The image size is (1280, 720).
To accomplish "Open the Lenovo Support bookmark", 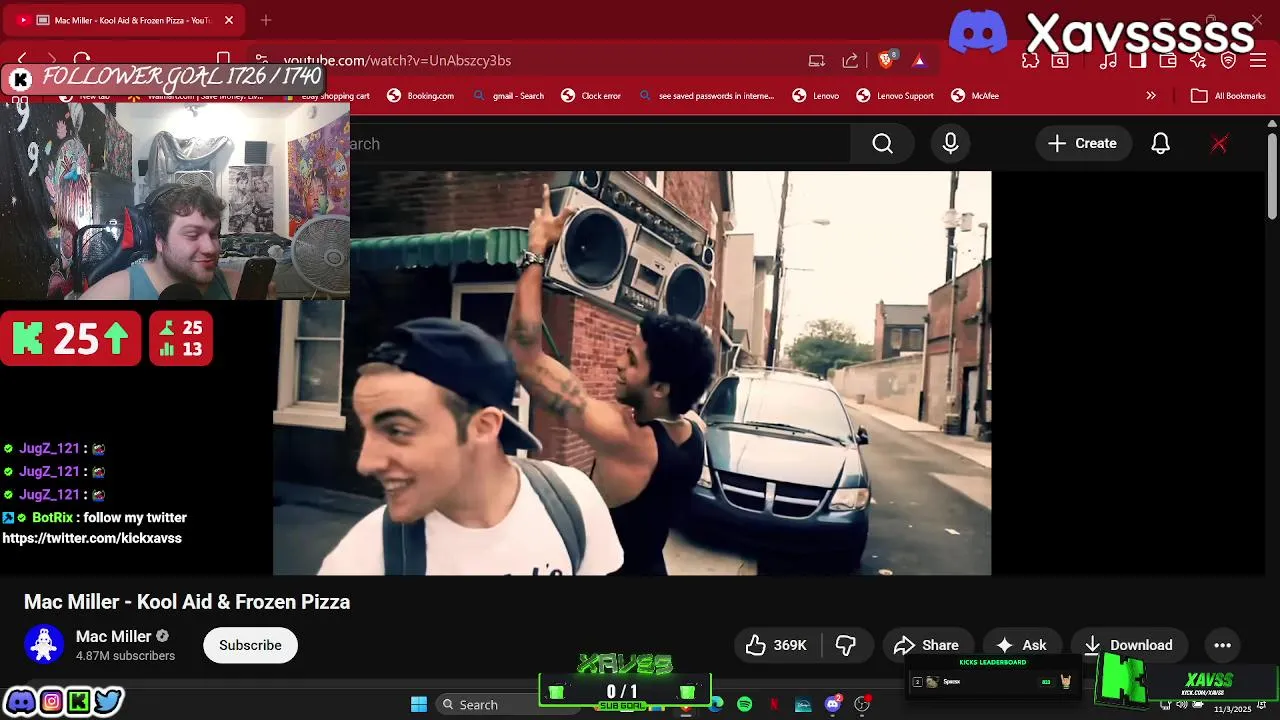I will [x=895, y=96].
